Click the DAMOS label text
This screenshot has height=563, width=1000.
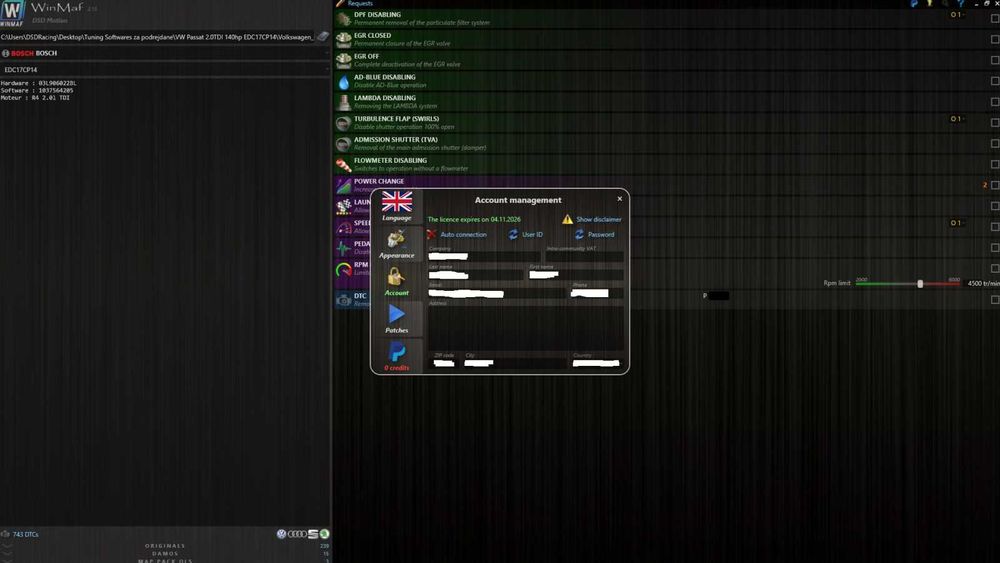[x=165, y=553]
